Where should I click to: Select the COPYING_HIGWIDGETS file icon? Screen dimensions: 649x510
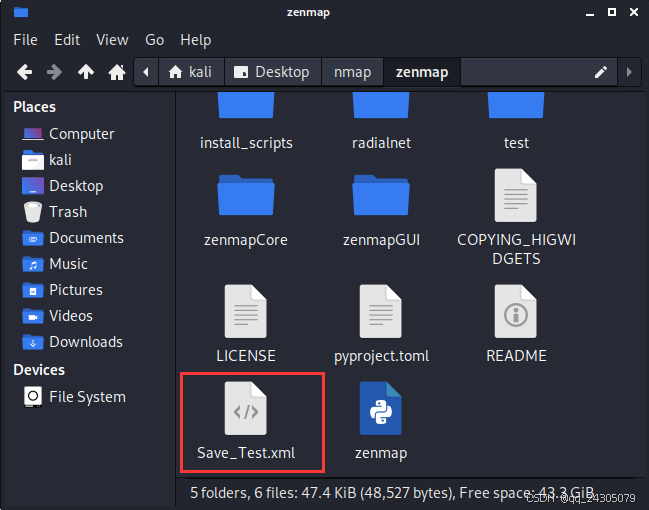click(516, 195)
